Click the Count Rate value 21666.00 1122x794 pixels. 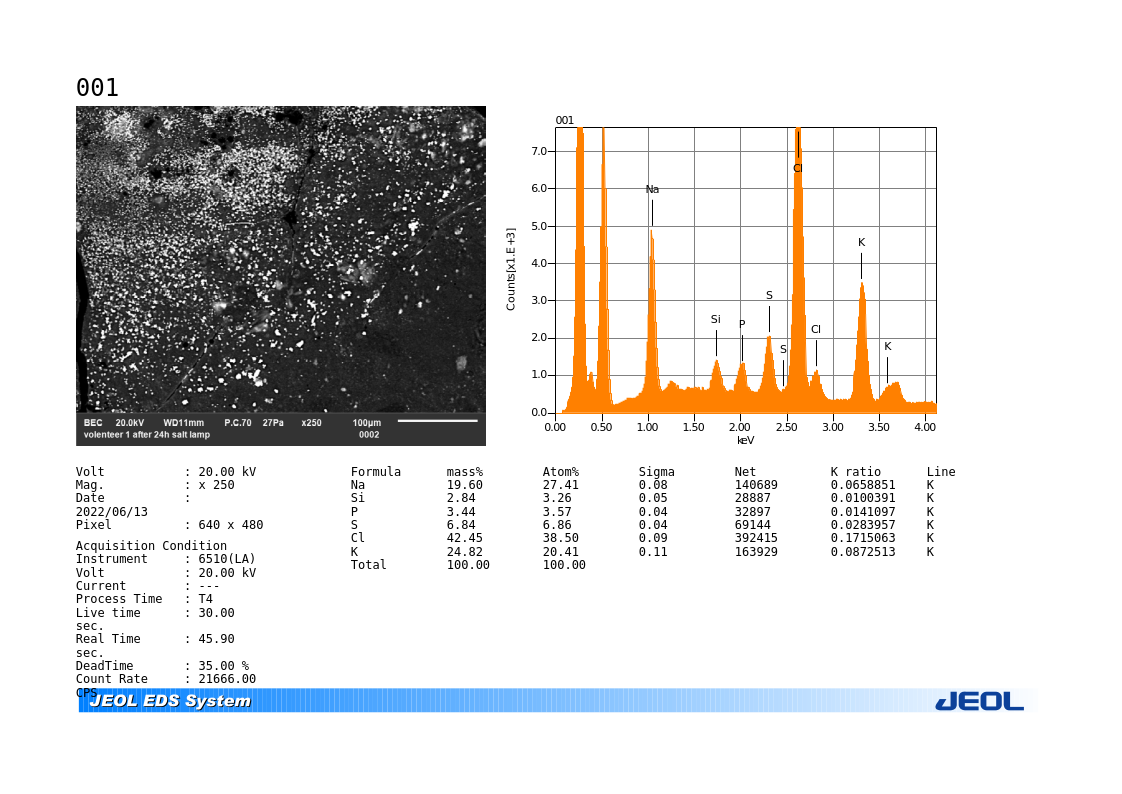pyautogui.click(x=227, y=679)
